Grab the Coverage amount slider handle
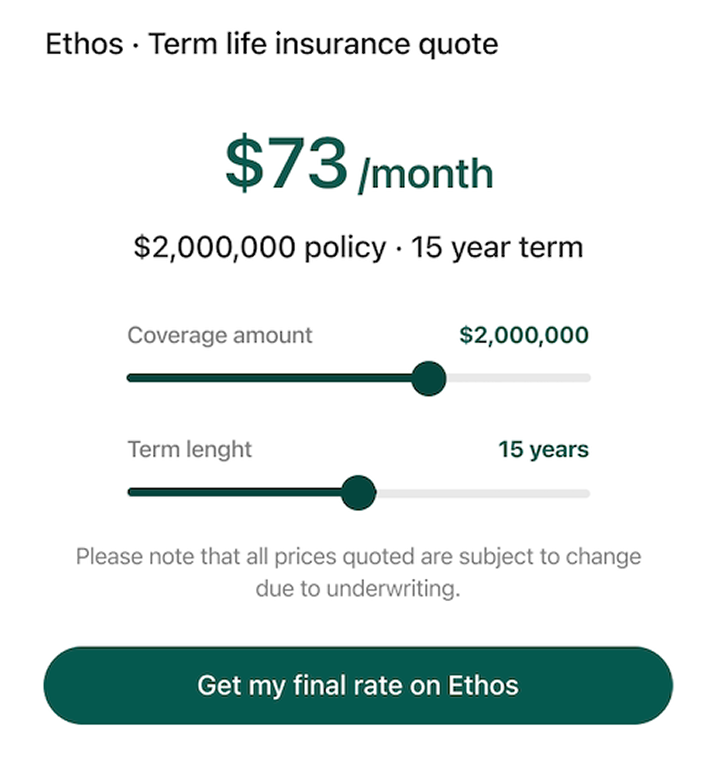This screenshot has height=767, width=706. click(429, 378)
